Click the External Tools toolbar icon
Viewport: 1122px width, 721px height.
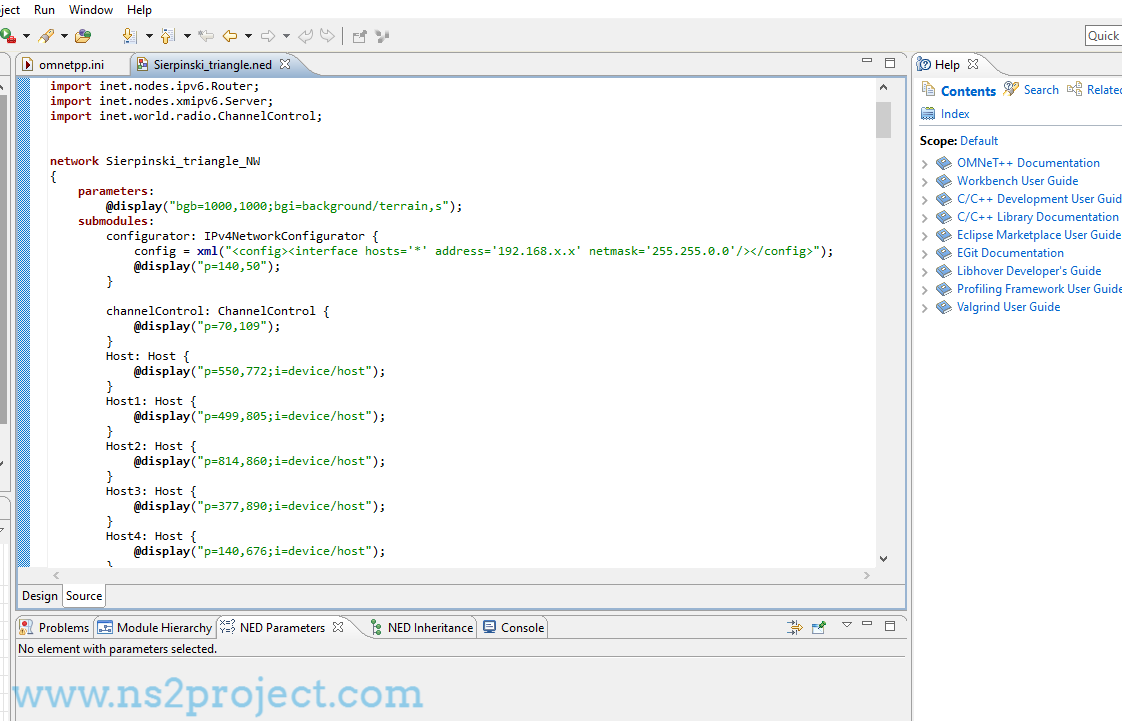click(x=47, y=35)
